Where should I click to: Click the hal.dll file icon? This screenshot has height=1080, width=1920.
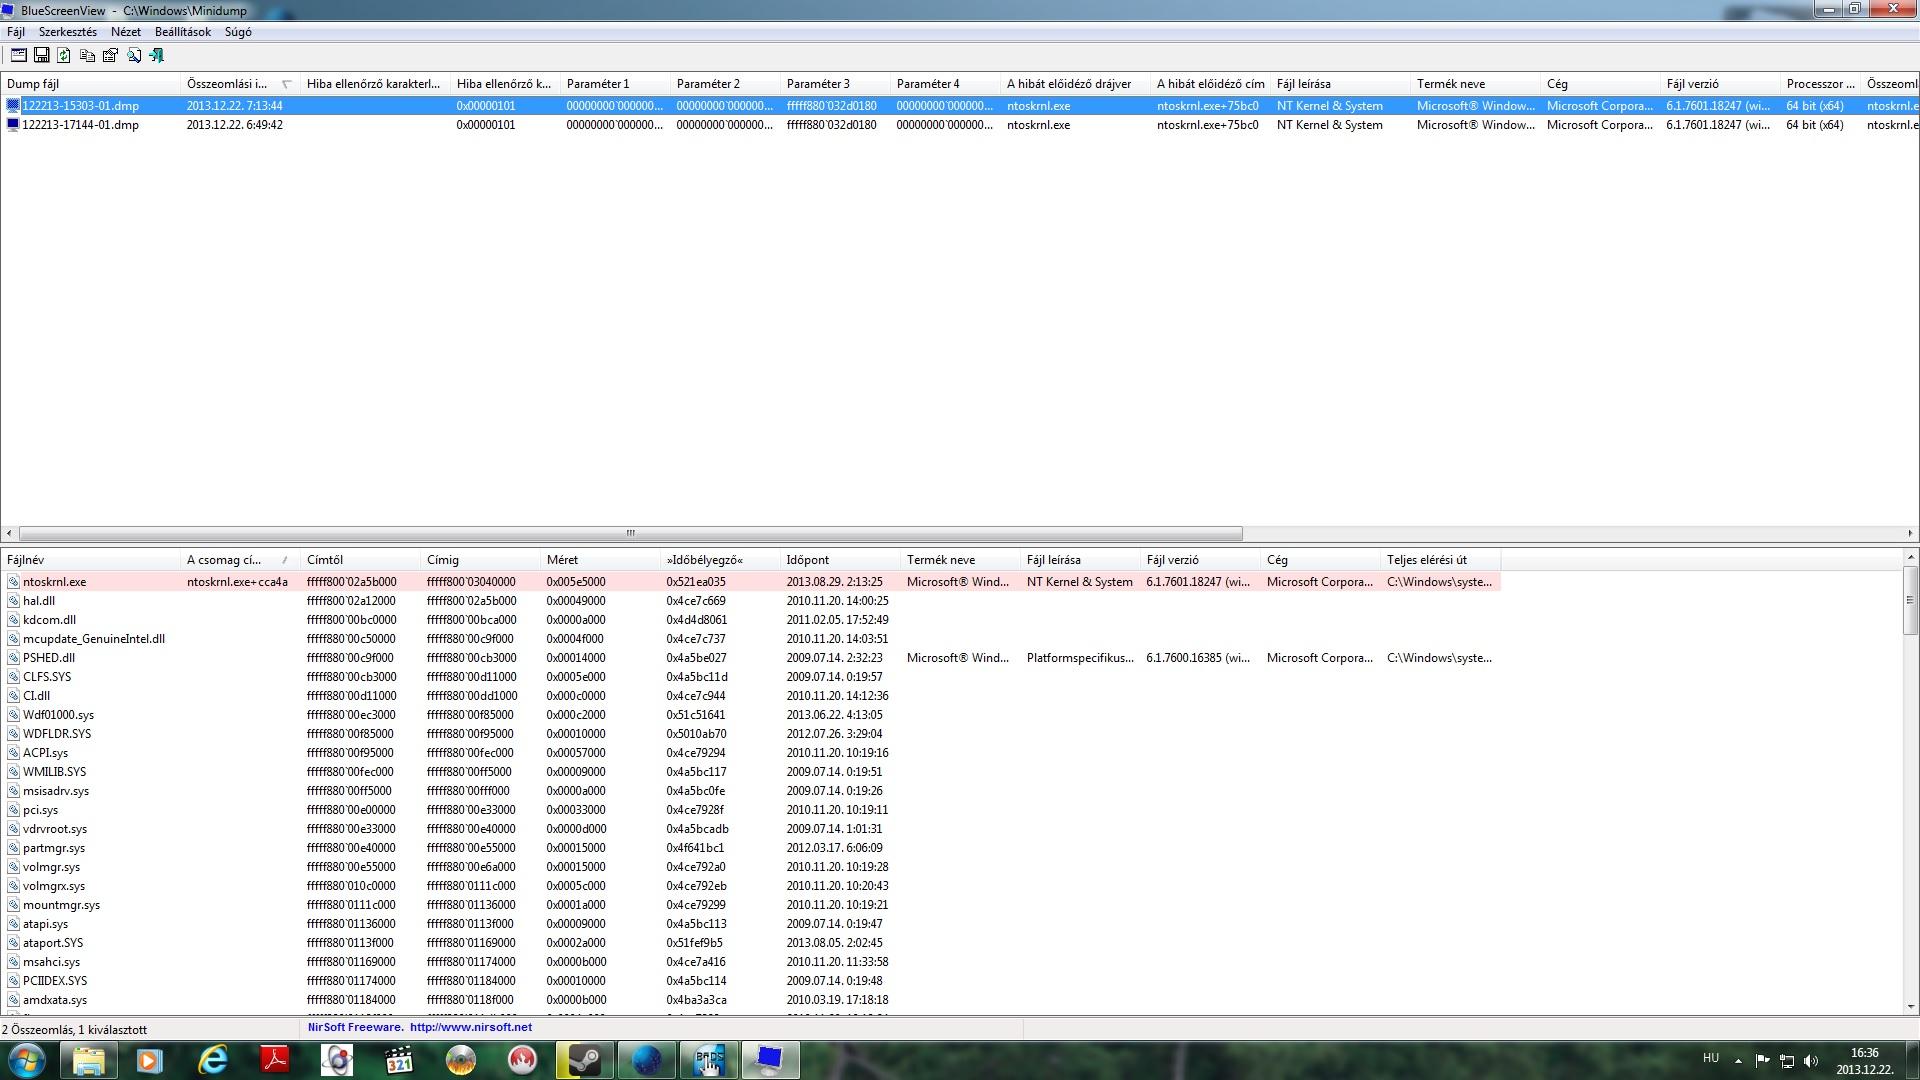(13, 601)
